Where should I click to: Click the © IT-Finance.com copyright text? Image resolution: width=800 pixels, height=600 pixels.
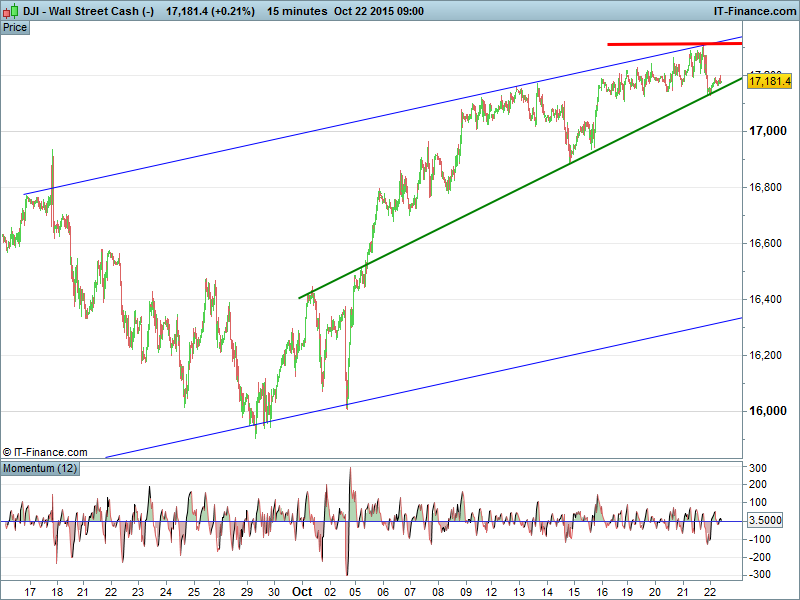45,452
